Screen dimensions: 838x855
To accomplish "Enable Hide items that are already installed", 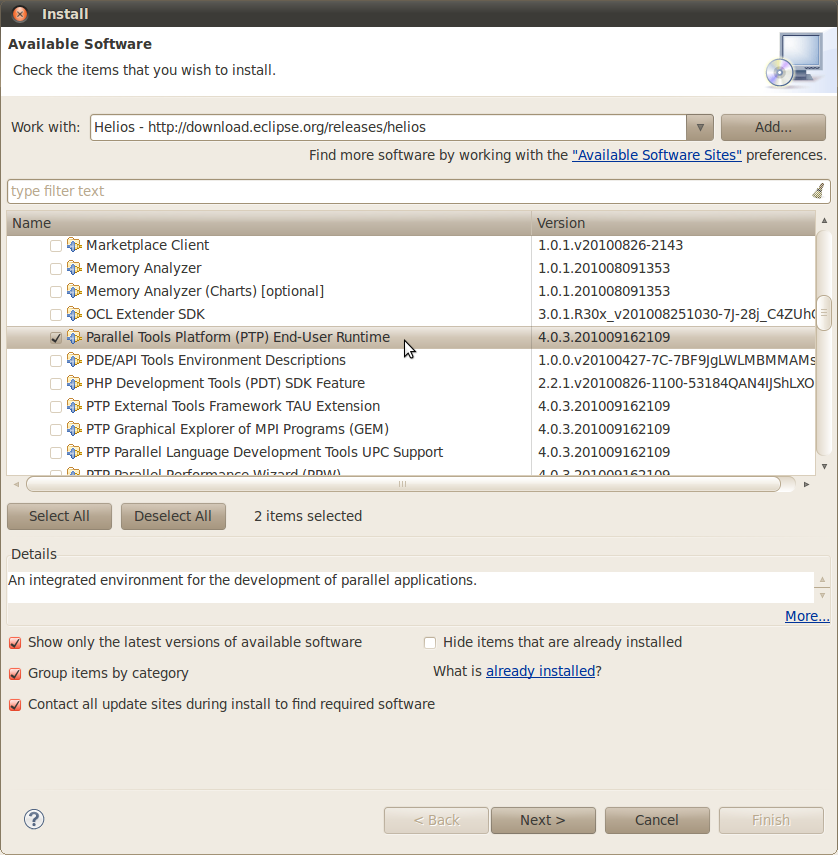I will click(430, 643).
